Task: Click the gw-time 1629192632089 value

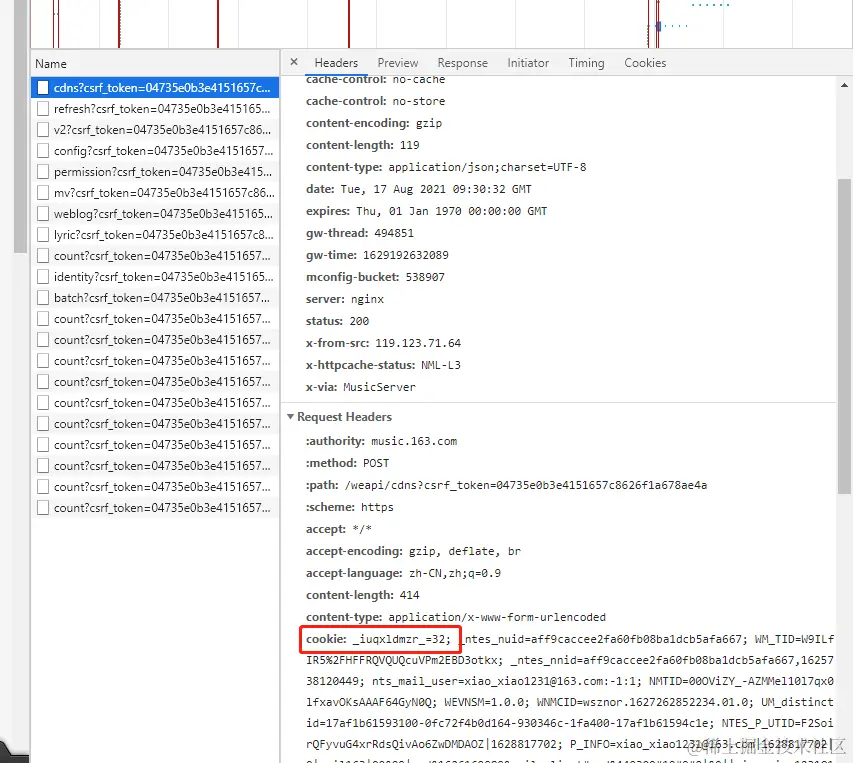Action: pyautogui.click(x=406, y=255)
